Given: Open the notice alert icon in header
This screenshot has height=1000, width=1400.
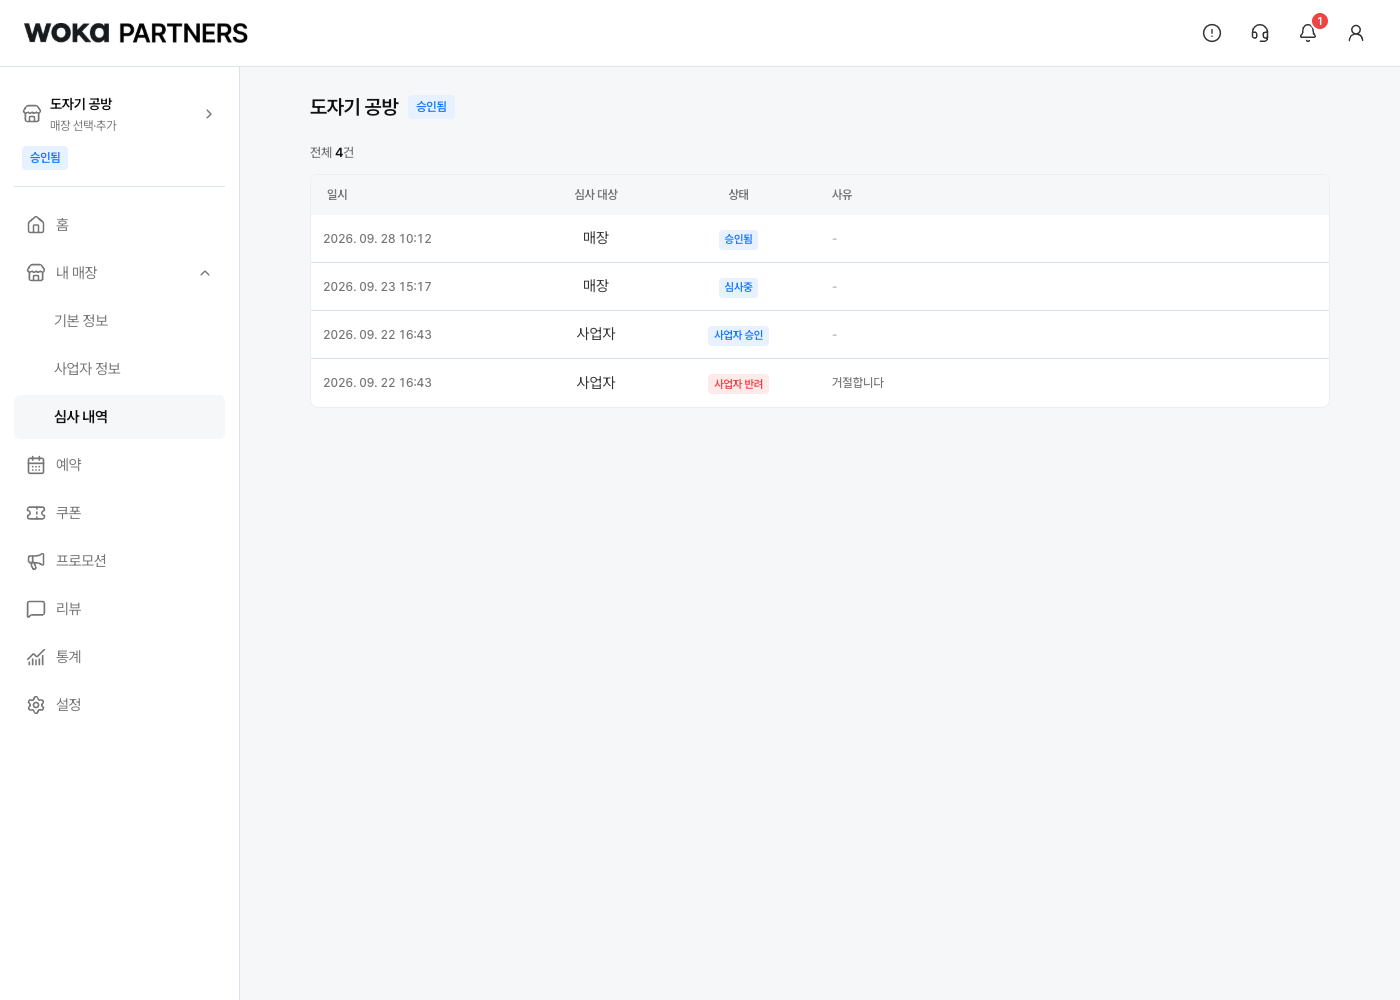Looking at the screenshot, I should coord(1212,33).
